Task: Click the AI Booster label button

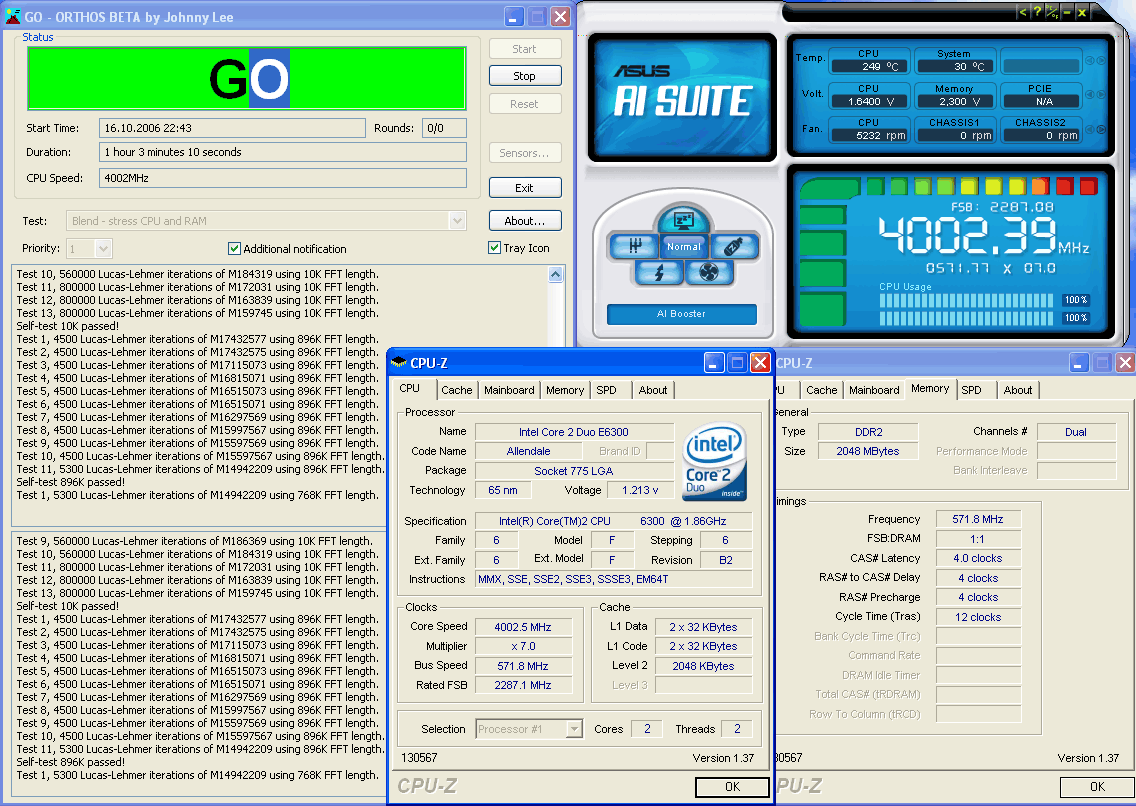Action: (681, 314)
